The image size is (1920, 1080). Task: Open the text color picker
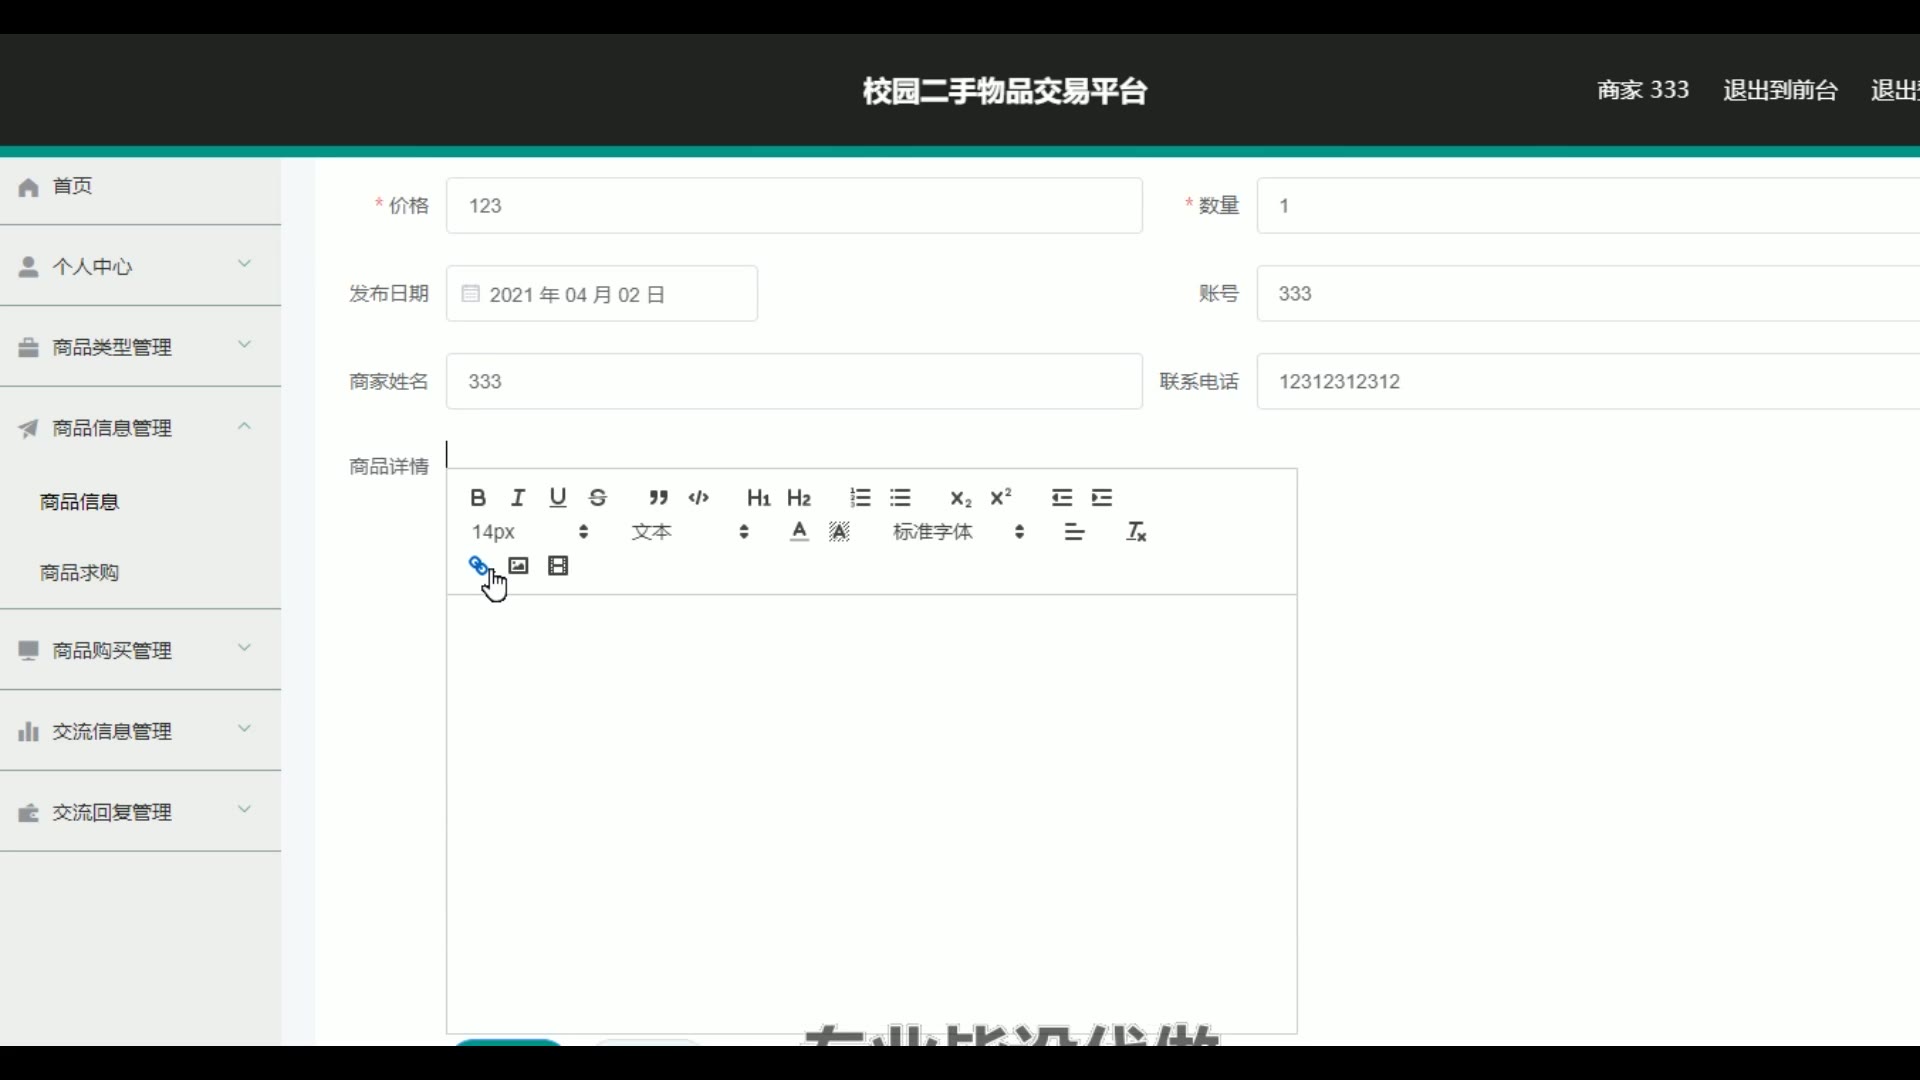(799, 532)
